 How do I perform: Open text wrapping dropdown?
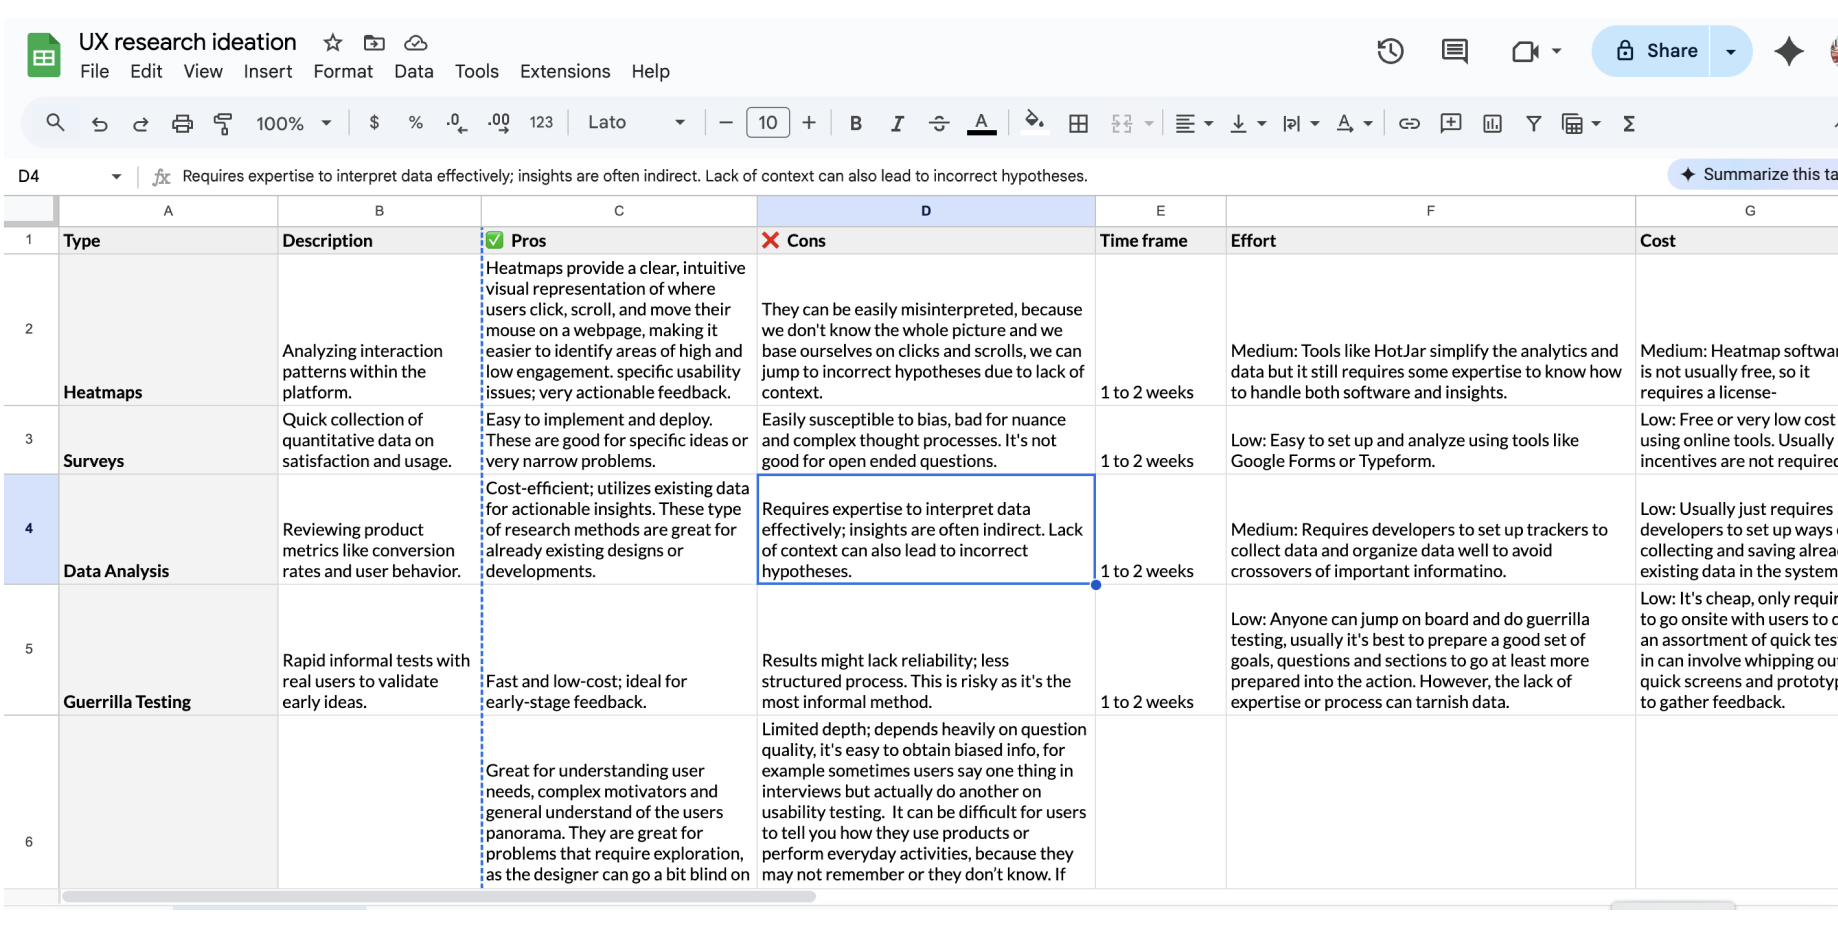(x=1300, y=123)
